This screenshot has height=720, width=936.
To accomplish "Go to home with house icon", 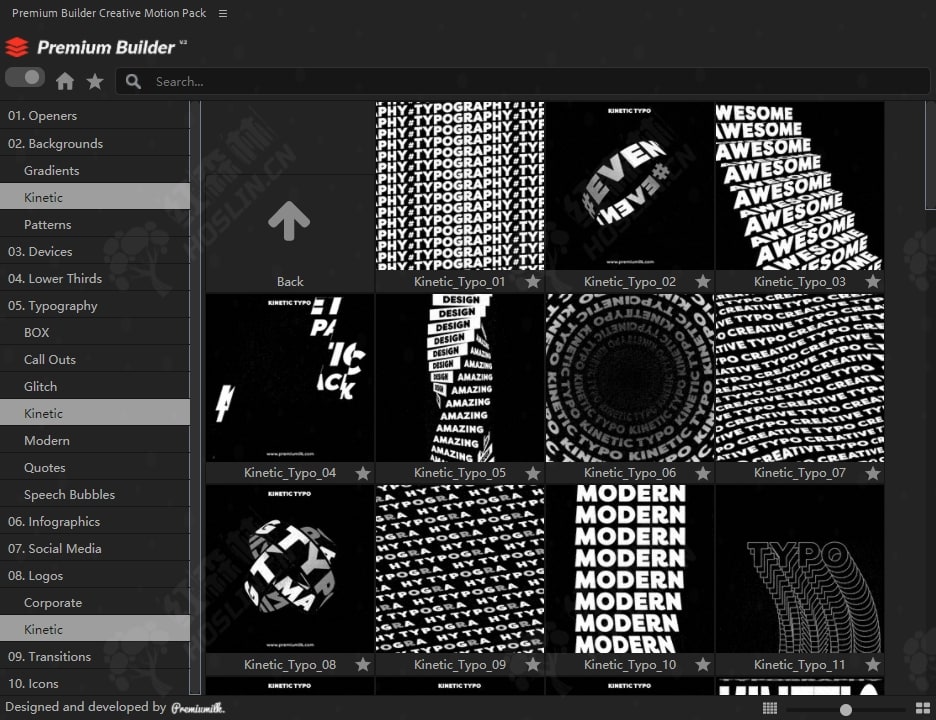I will pos(65,81).
